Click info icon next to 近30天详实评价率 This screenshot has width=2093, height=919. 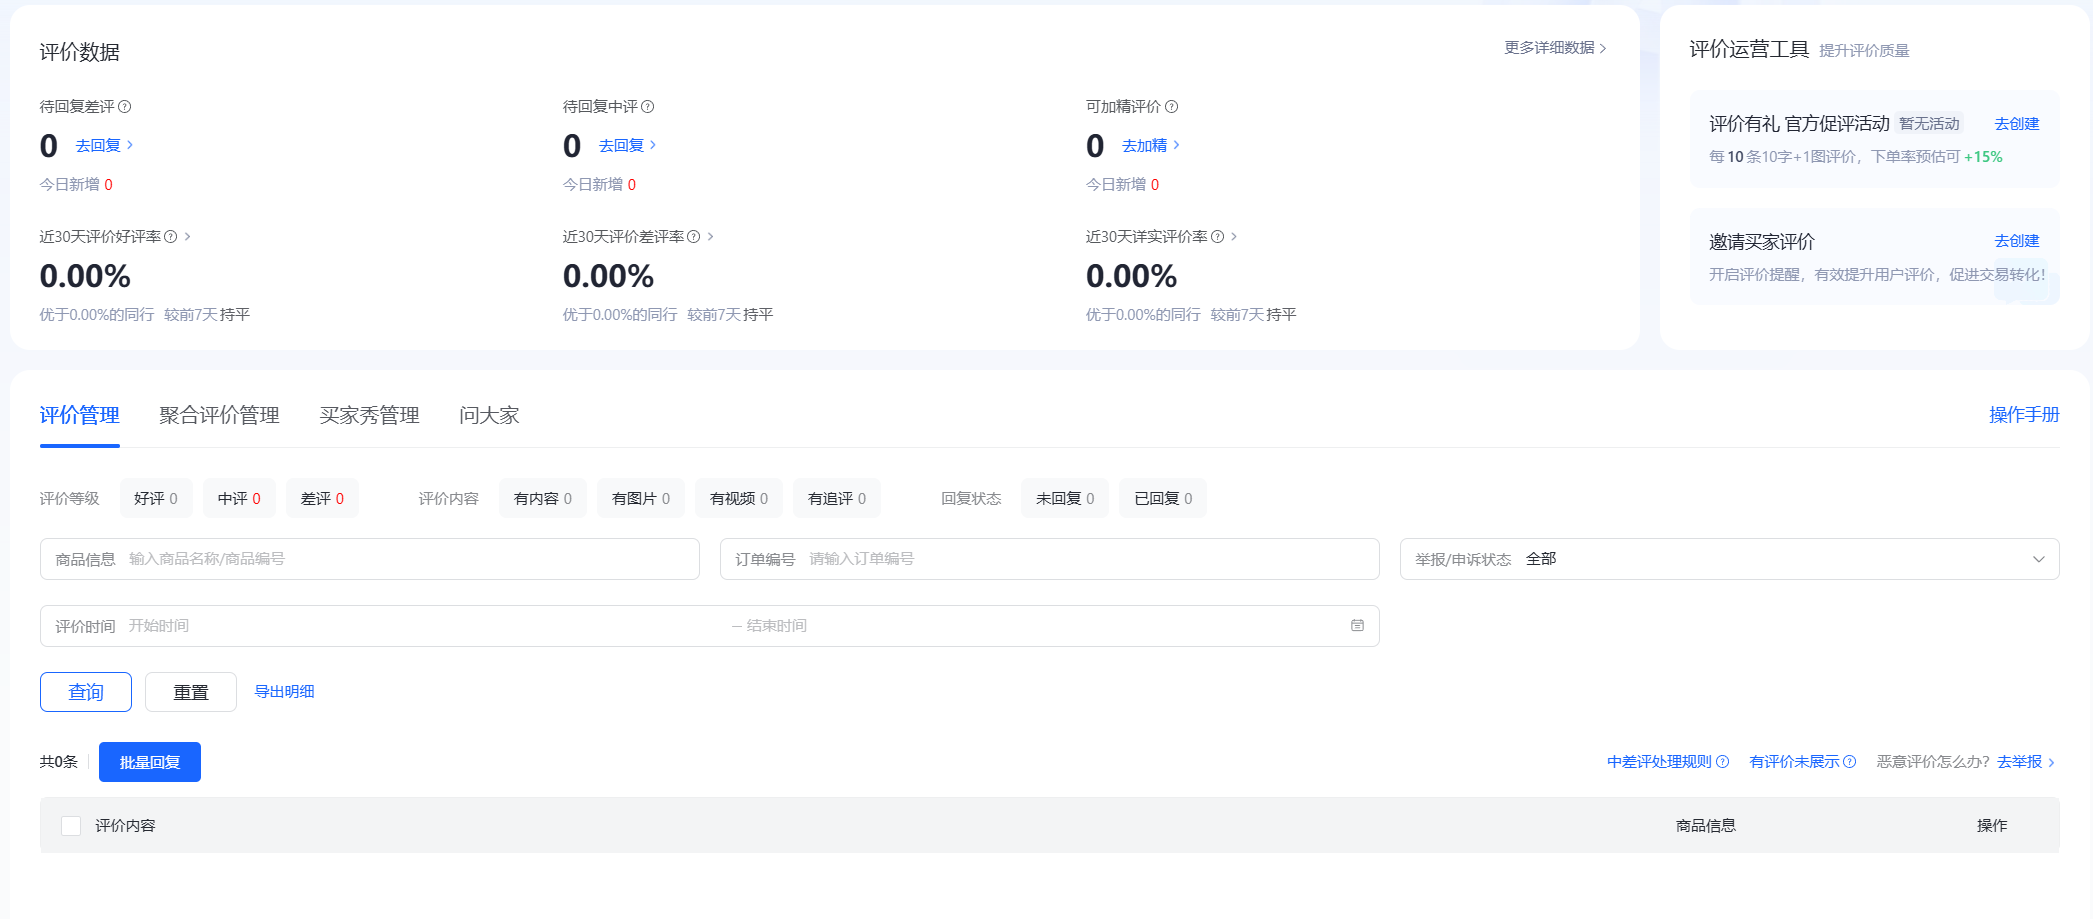click(x=1218, y=237)
